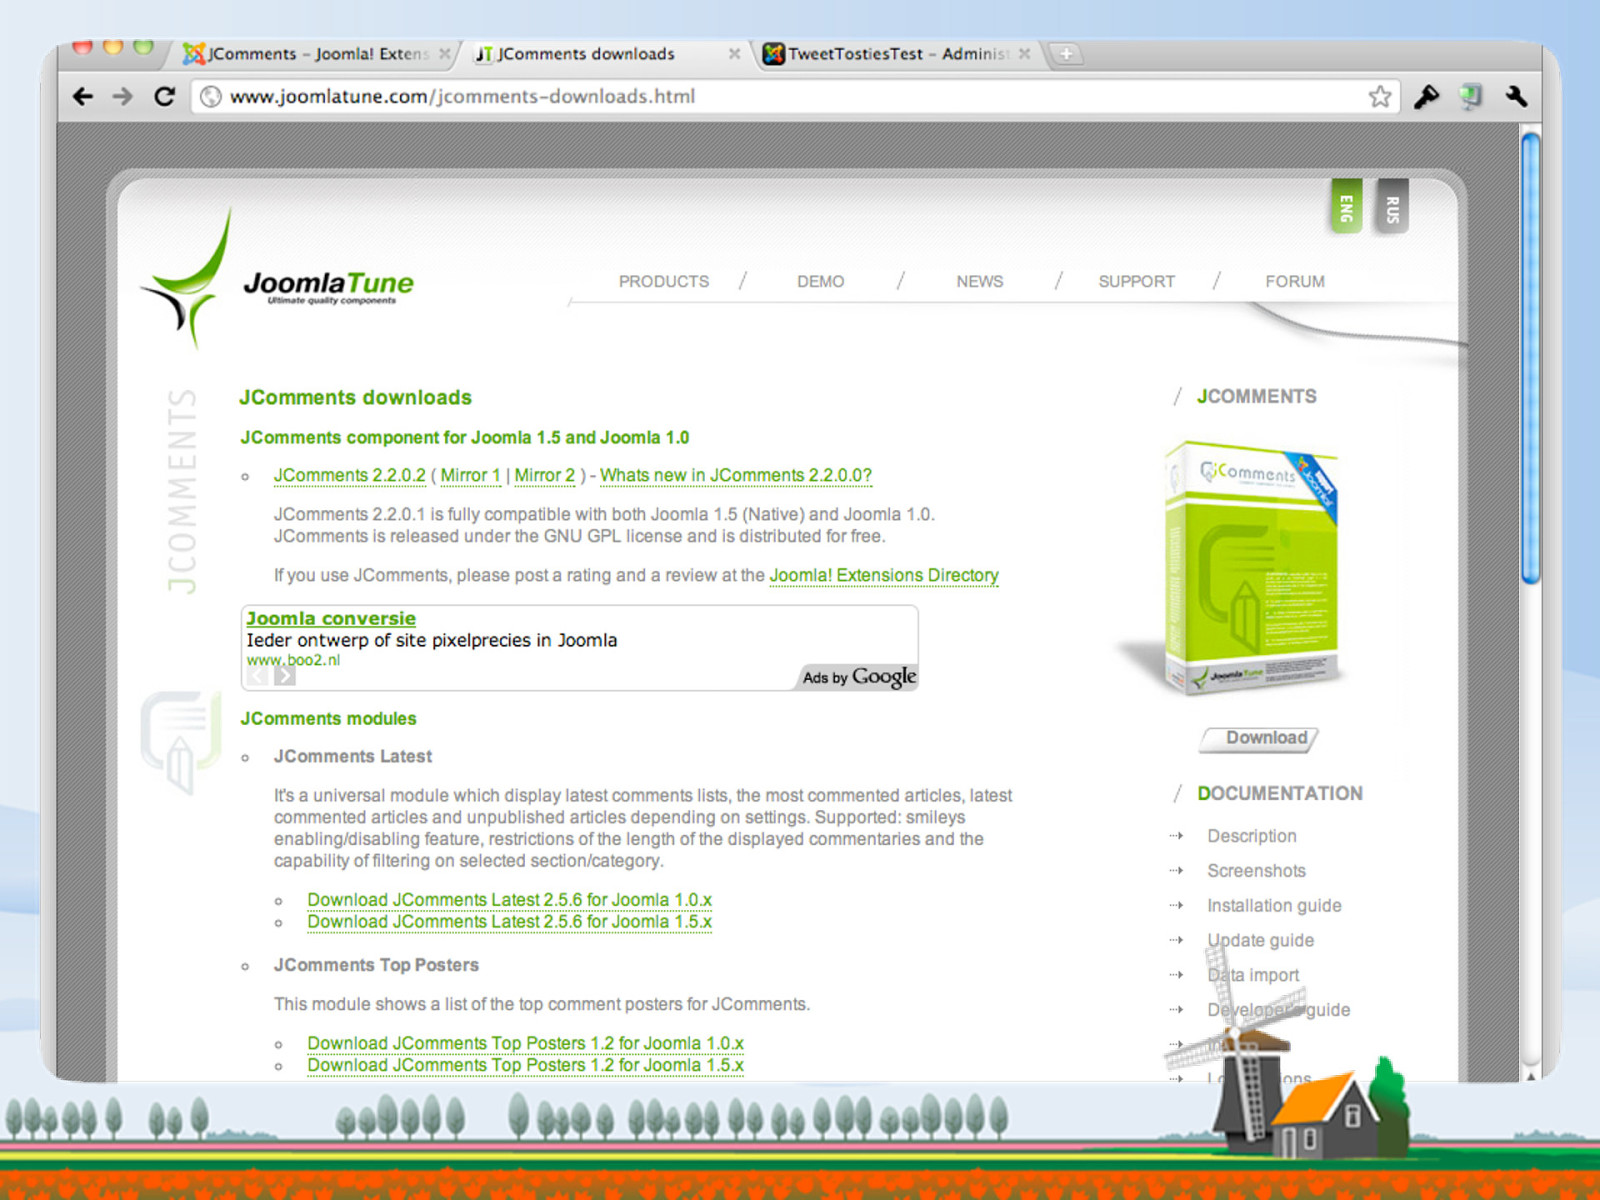Click the Ads by Google label

859,677
